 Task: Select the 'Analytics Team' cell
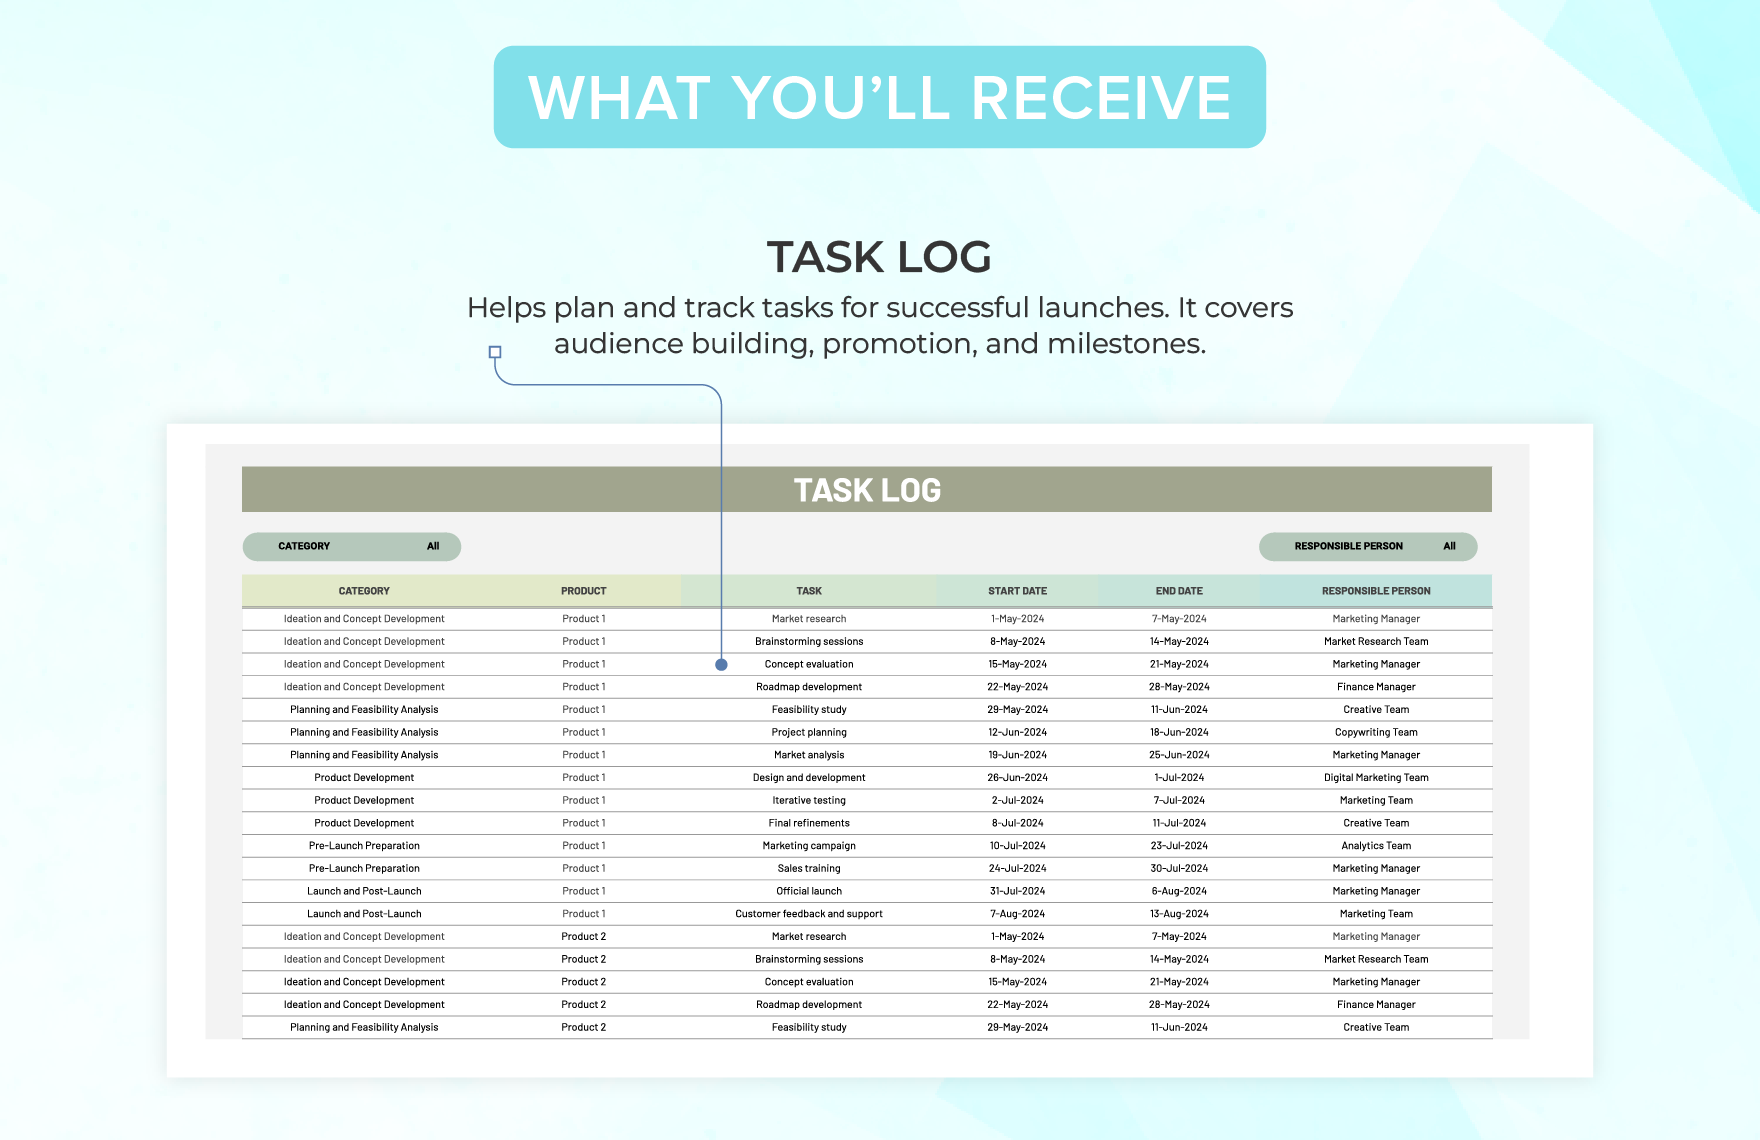(1376, 846)
